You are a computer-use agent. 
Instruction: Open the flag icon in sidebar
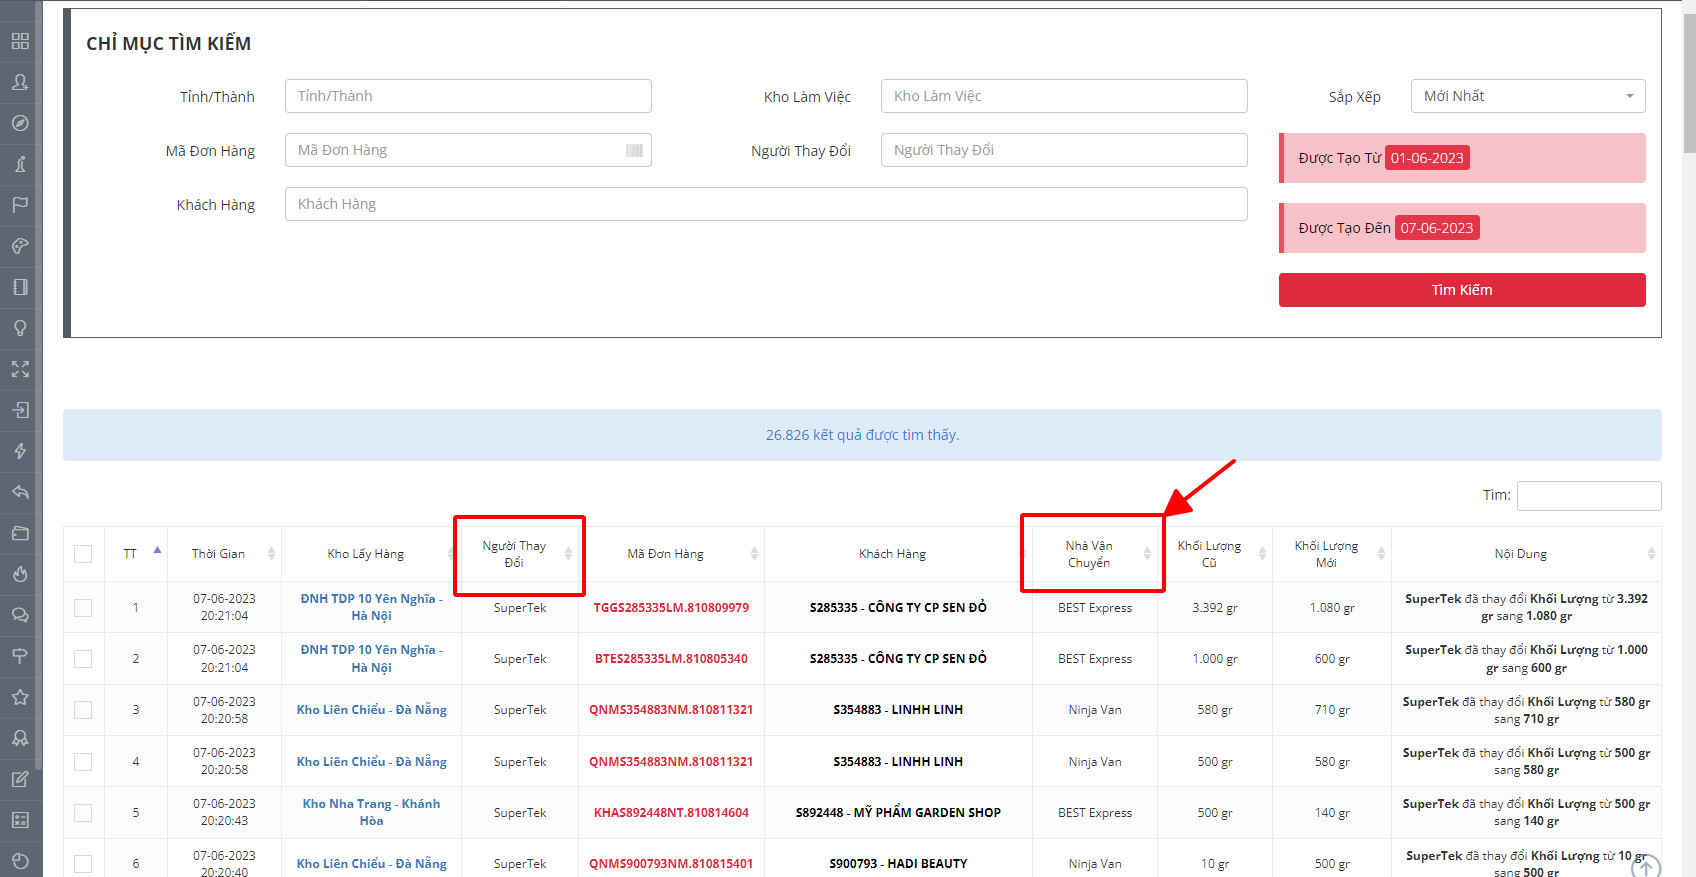point(20,205)
